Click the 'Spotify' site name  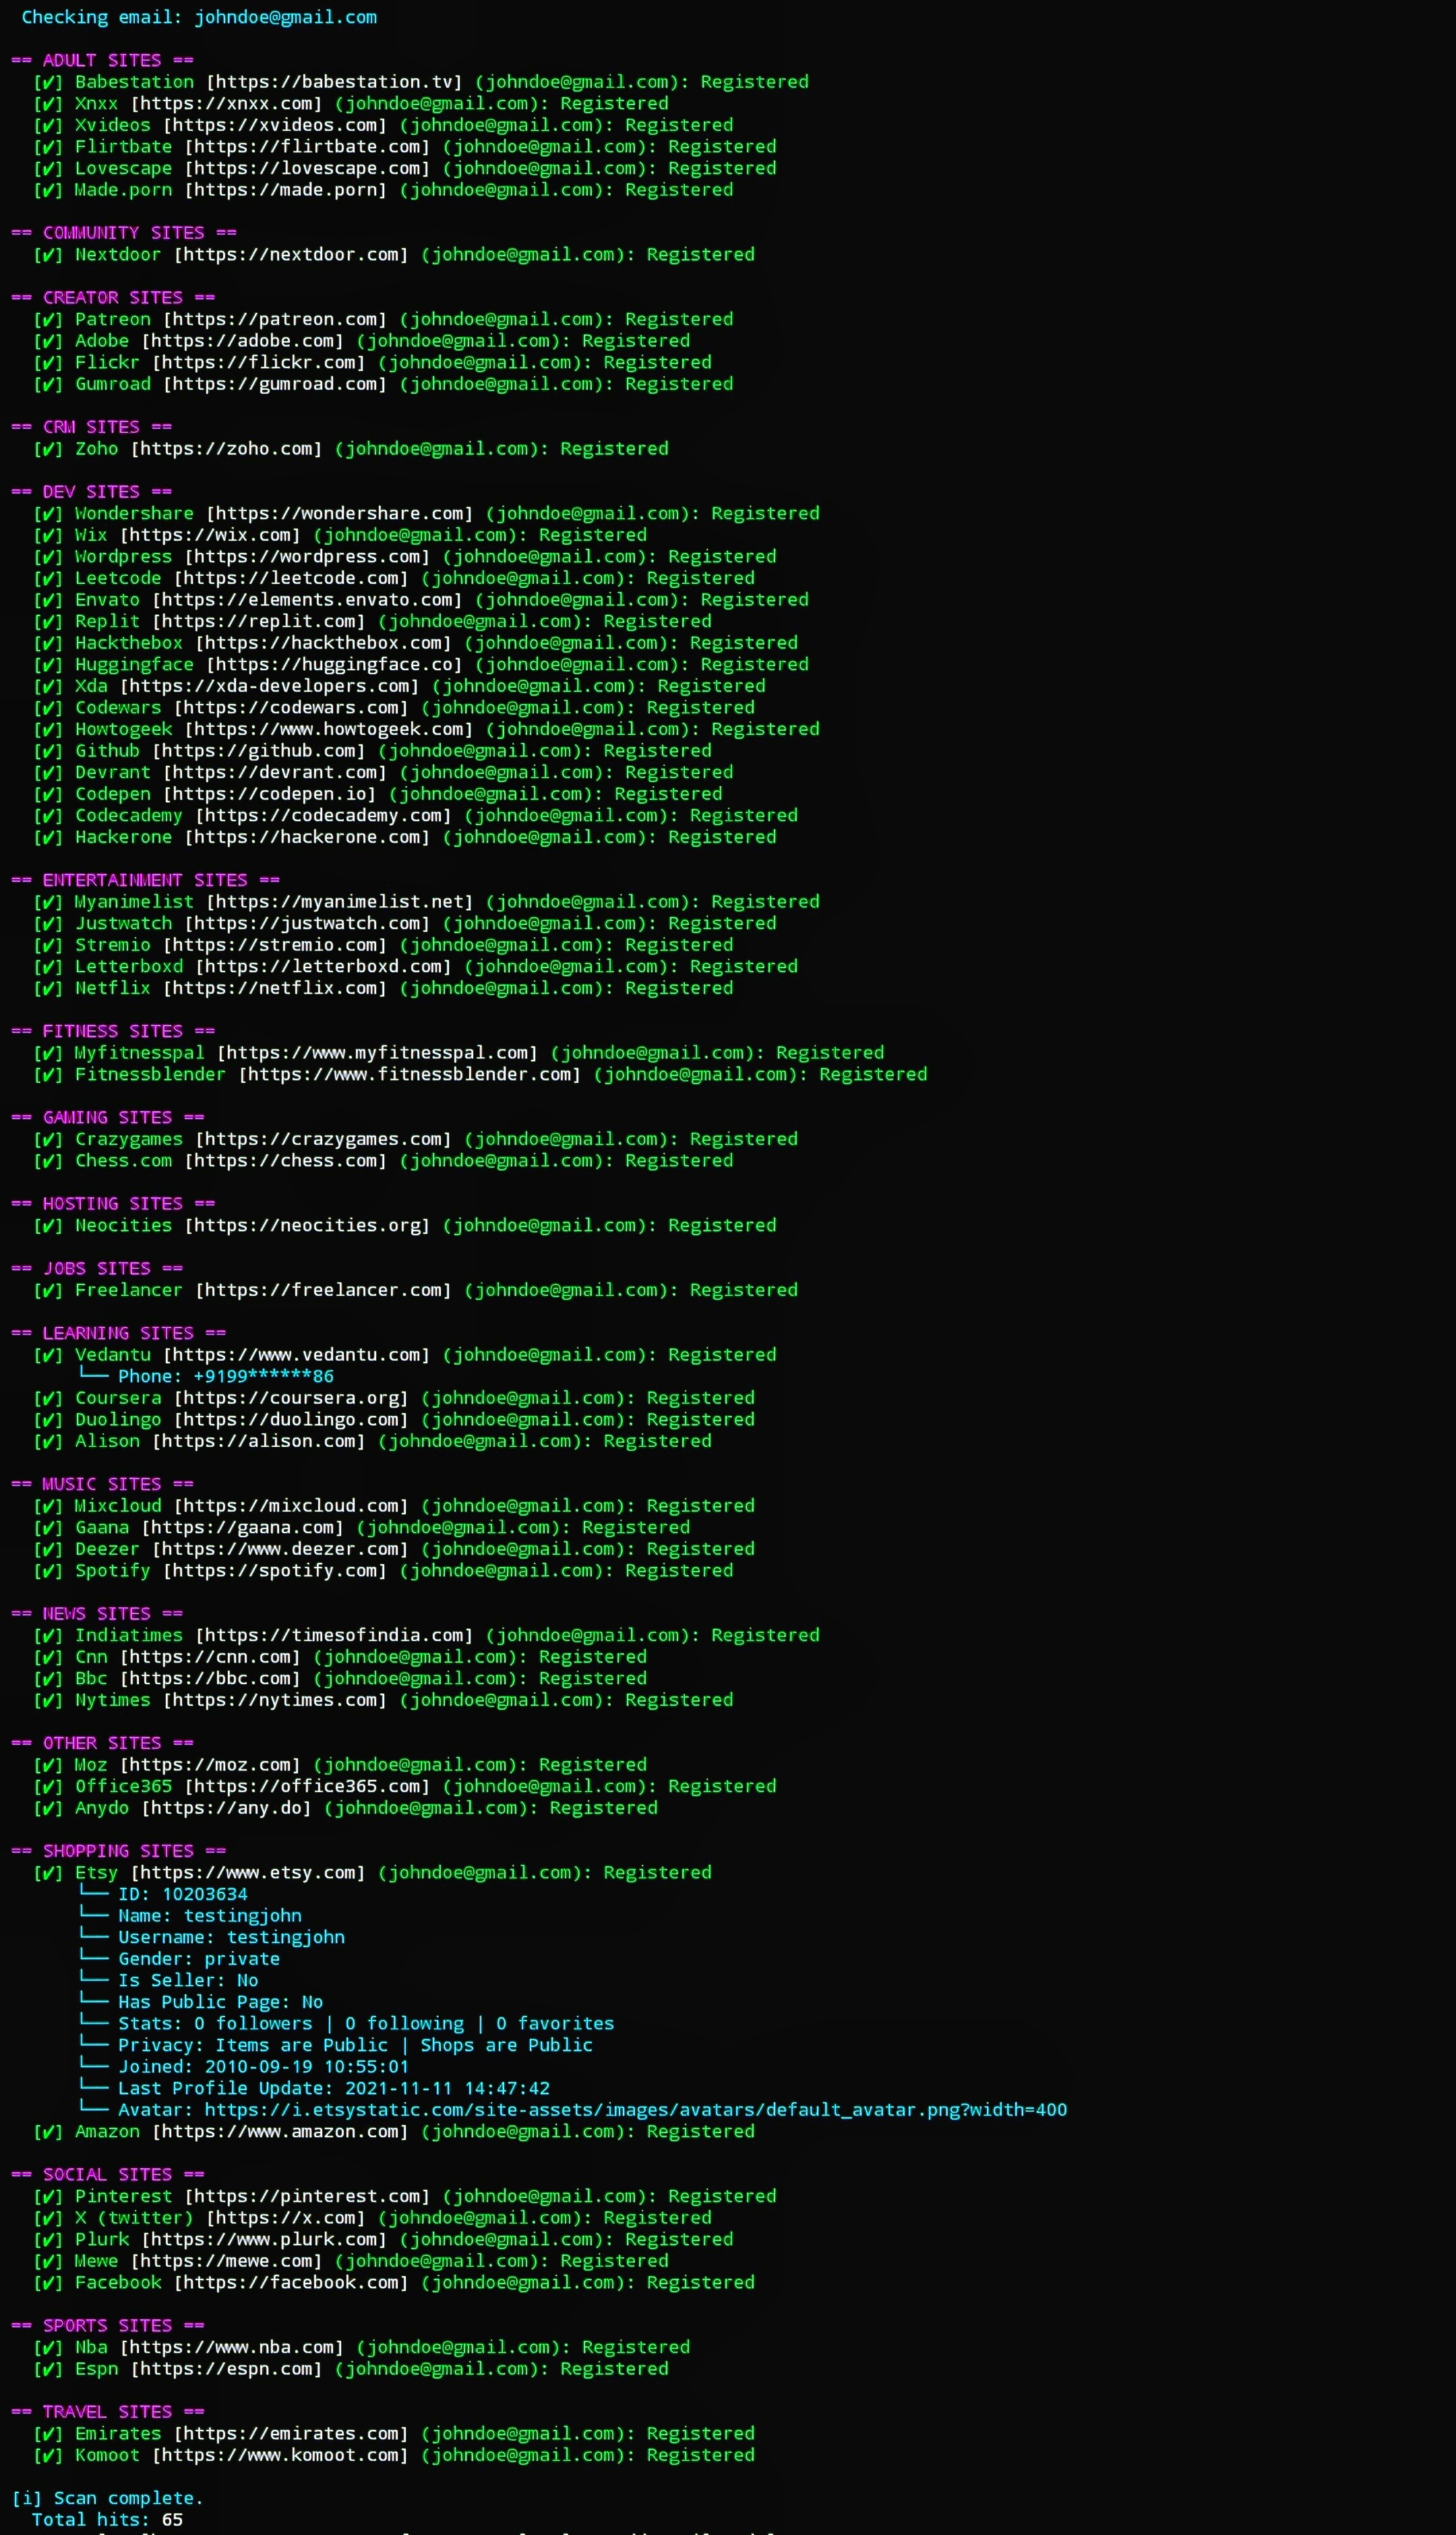(x=113, y=1570)
